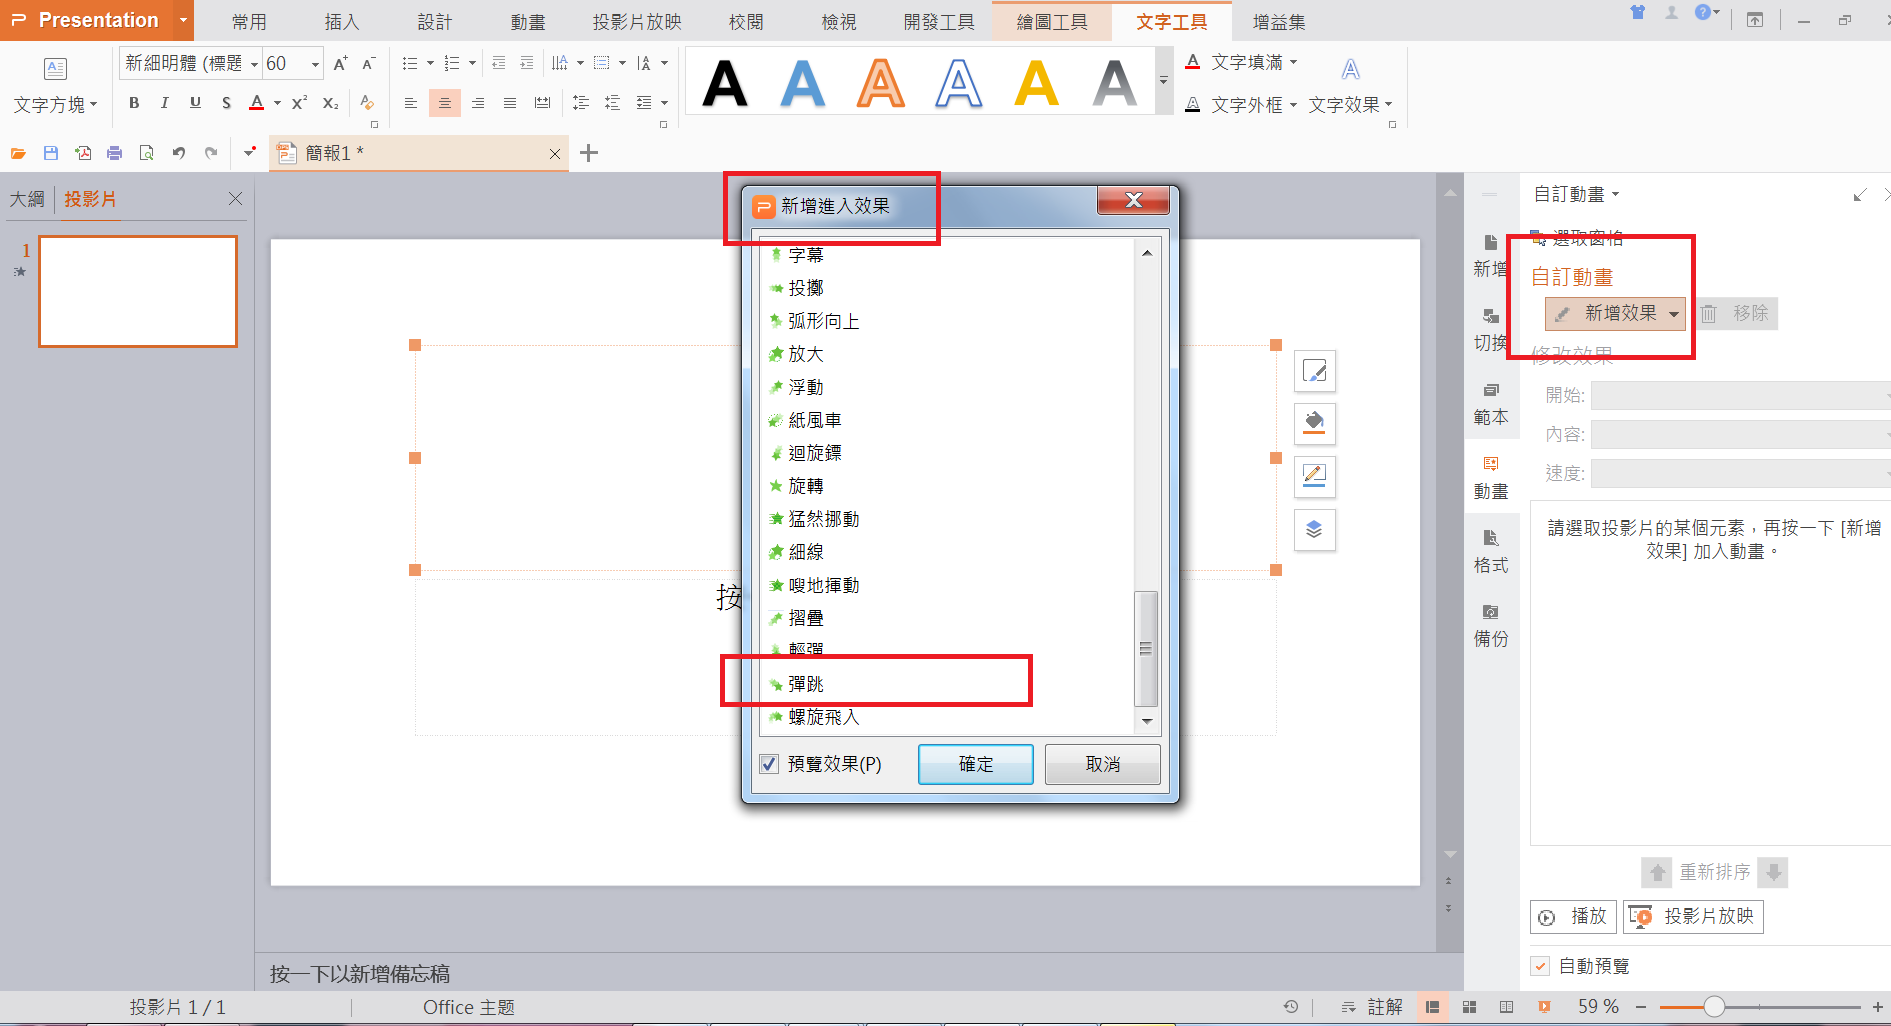1891x1026 pixels.
Task: Decrease font size with A- icon
Action: coord(368,63)
